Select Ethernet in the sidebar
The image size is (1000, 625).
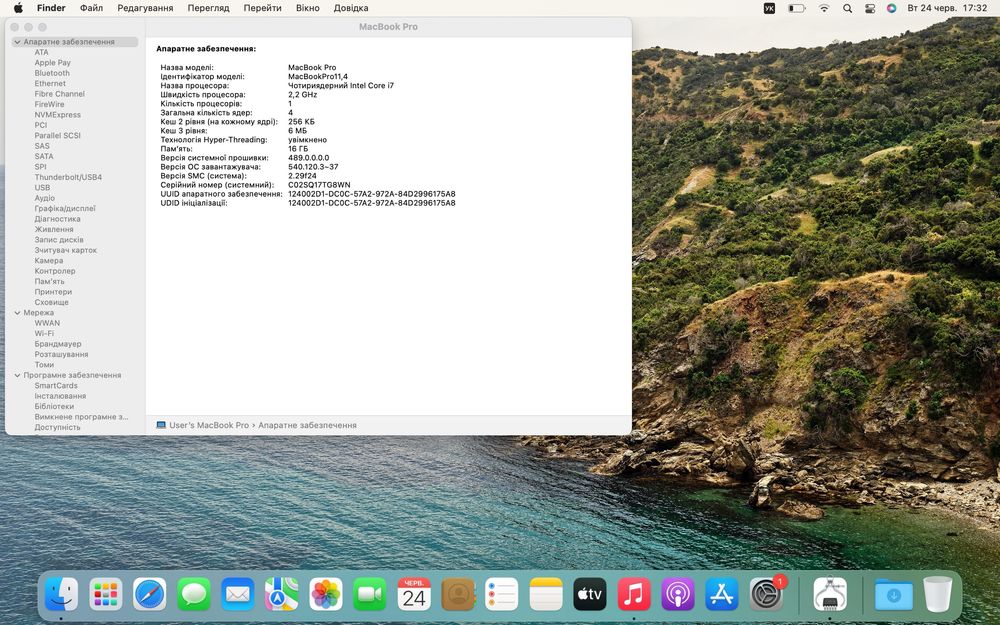pyautogui.click(x=50, y=84)
